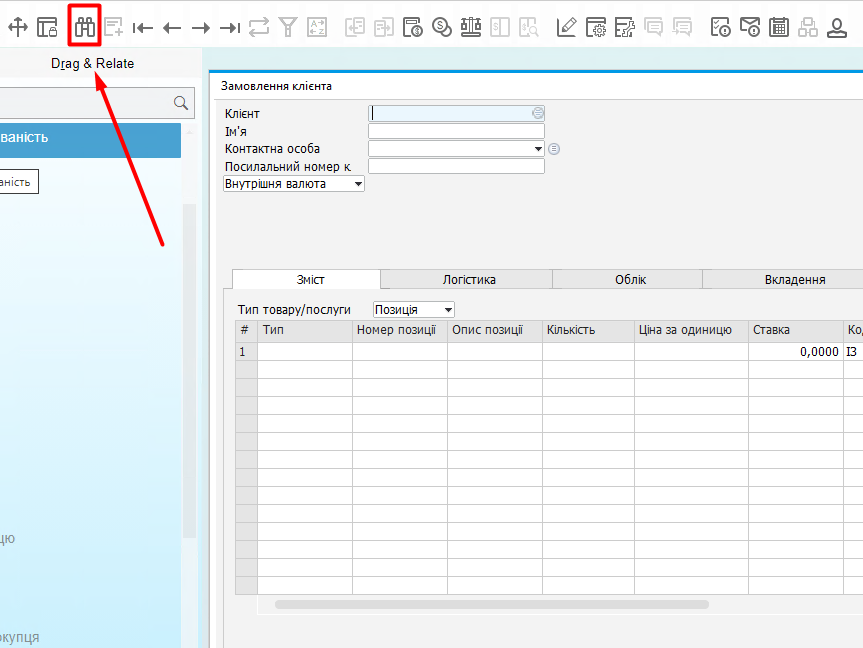Click the scales balance icon
This screenshot has height=648, width=863.
click(x=471, y=27)
